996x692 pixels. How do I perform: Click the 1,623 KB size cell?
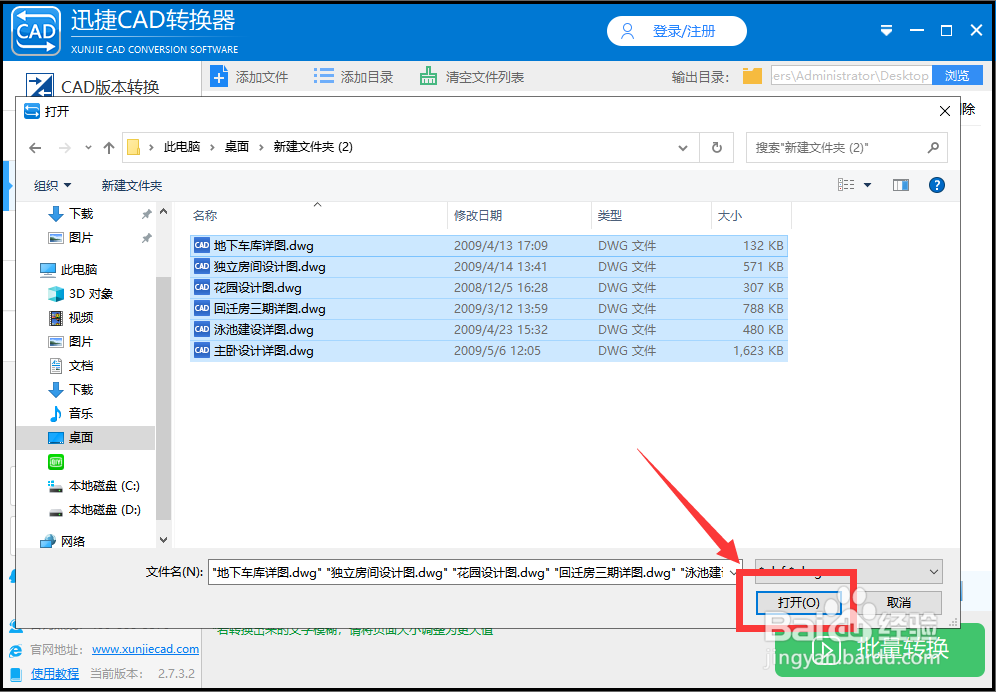758,350
